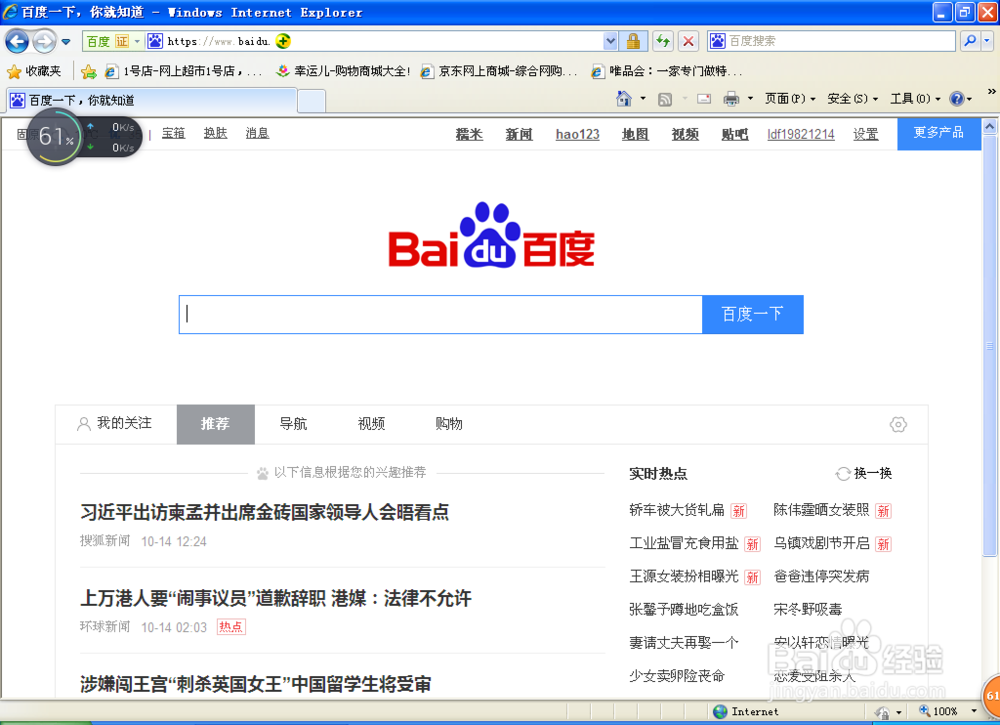Click the Read Mail icon in command bar
This screenshot has width=1000, height=725.
click(704, 99)
